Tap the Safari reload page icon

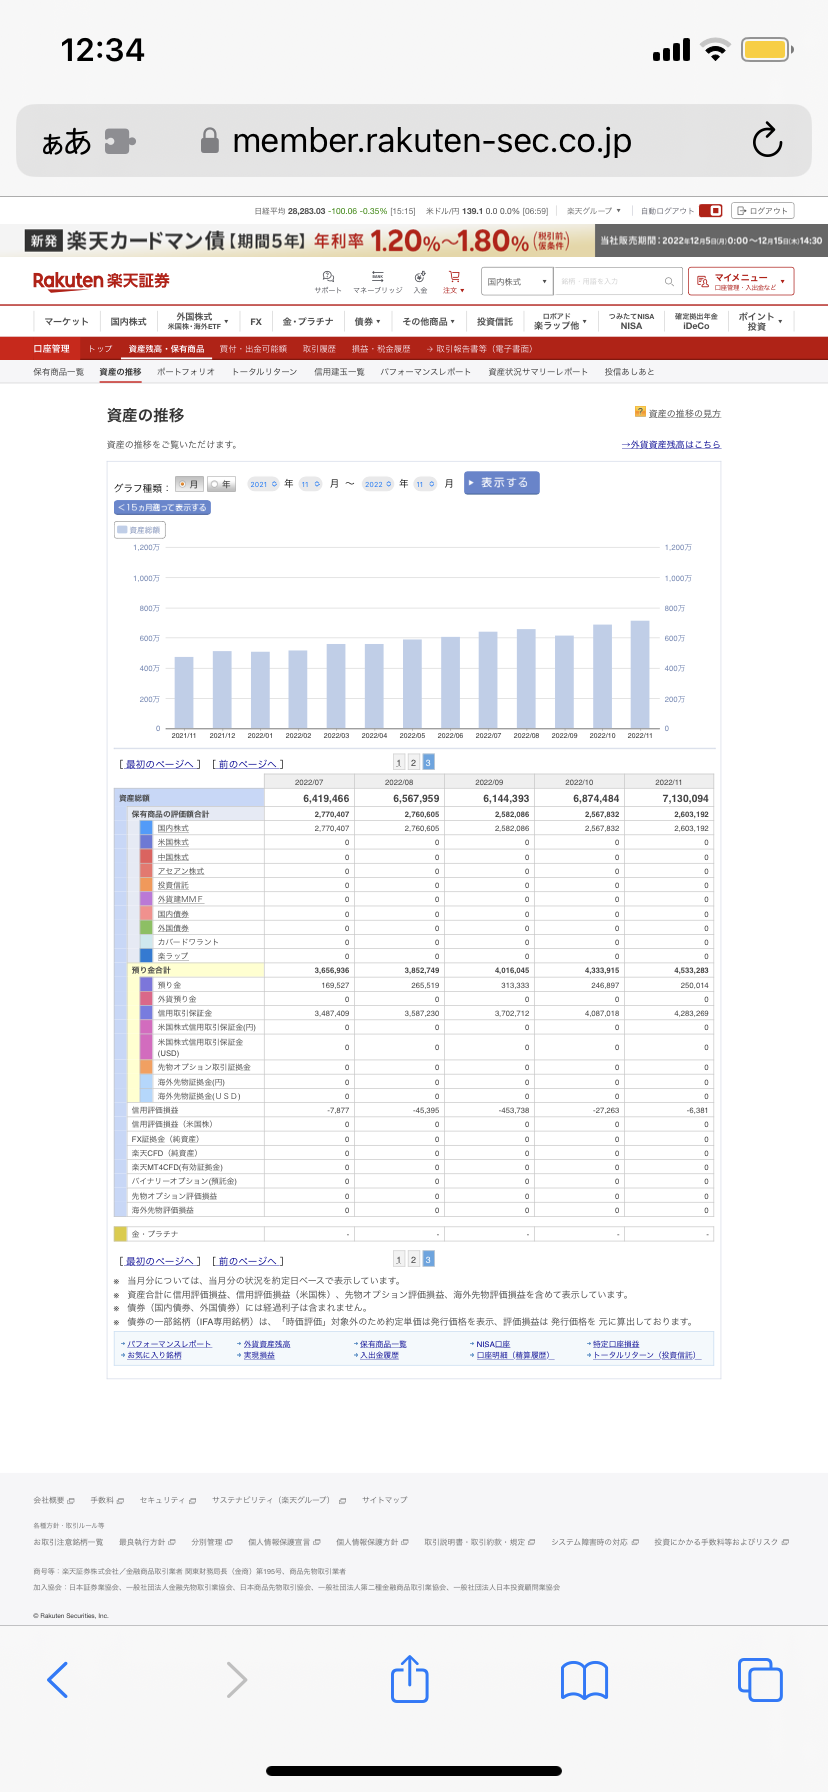pos(767,141)
